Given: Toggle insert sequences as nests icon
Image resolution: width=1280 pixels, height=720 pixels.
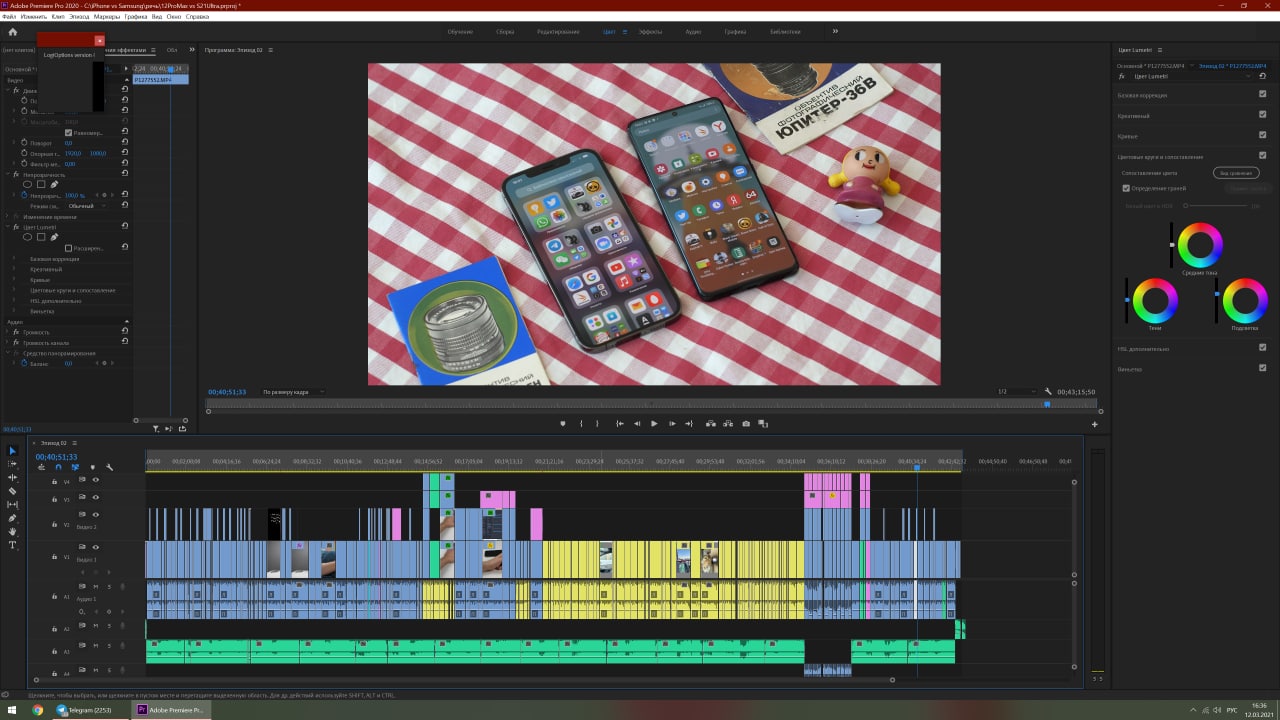Looking at the screenshot, I should tap(42, 467).
